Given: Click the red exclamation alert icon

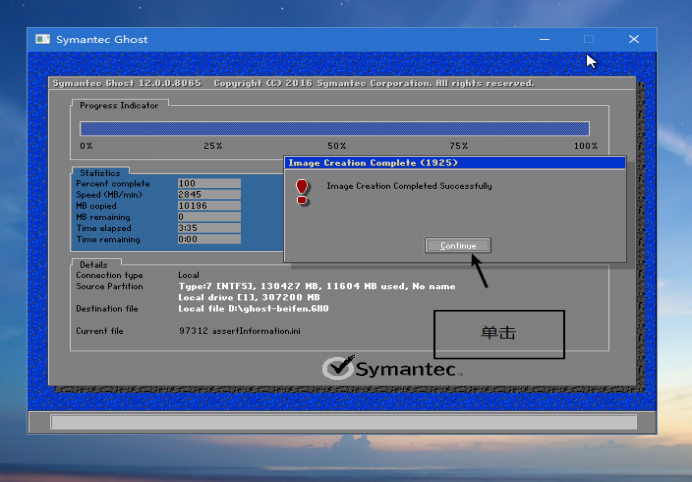Looking at the screenshot, I should tap(302, 192).
